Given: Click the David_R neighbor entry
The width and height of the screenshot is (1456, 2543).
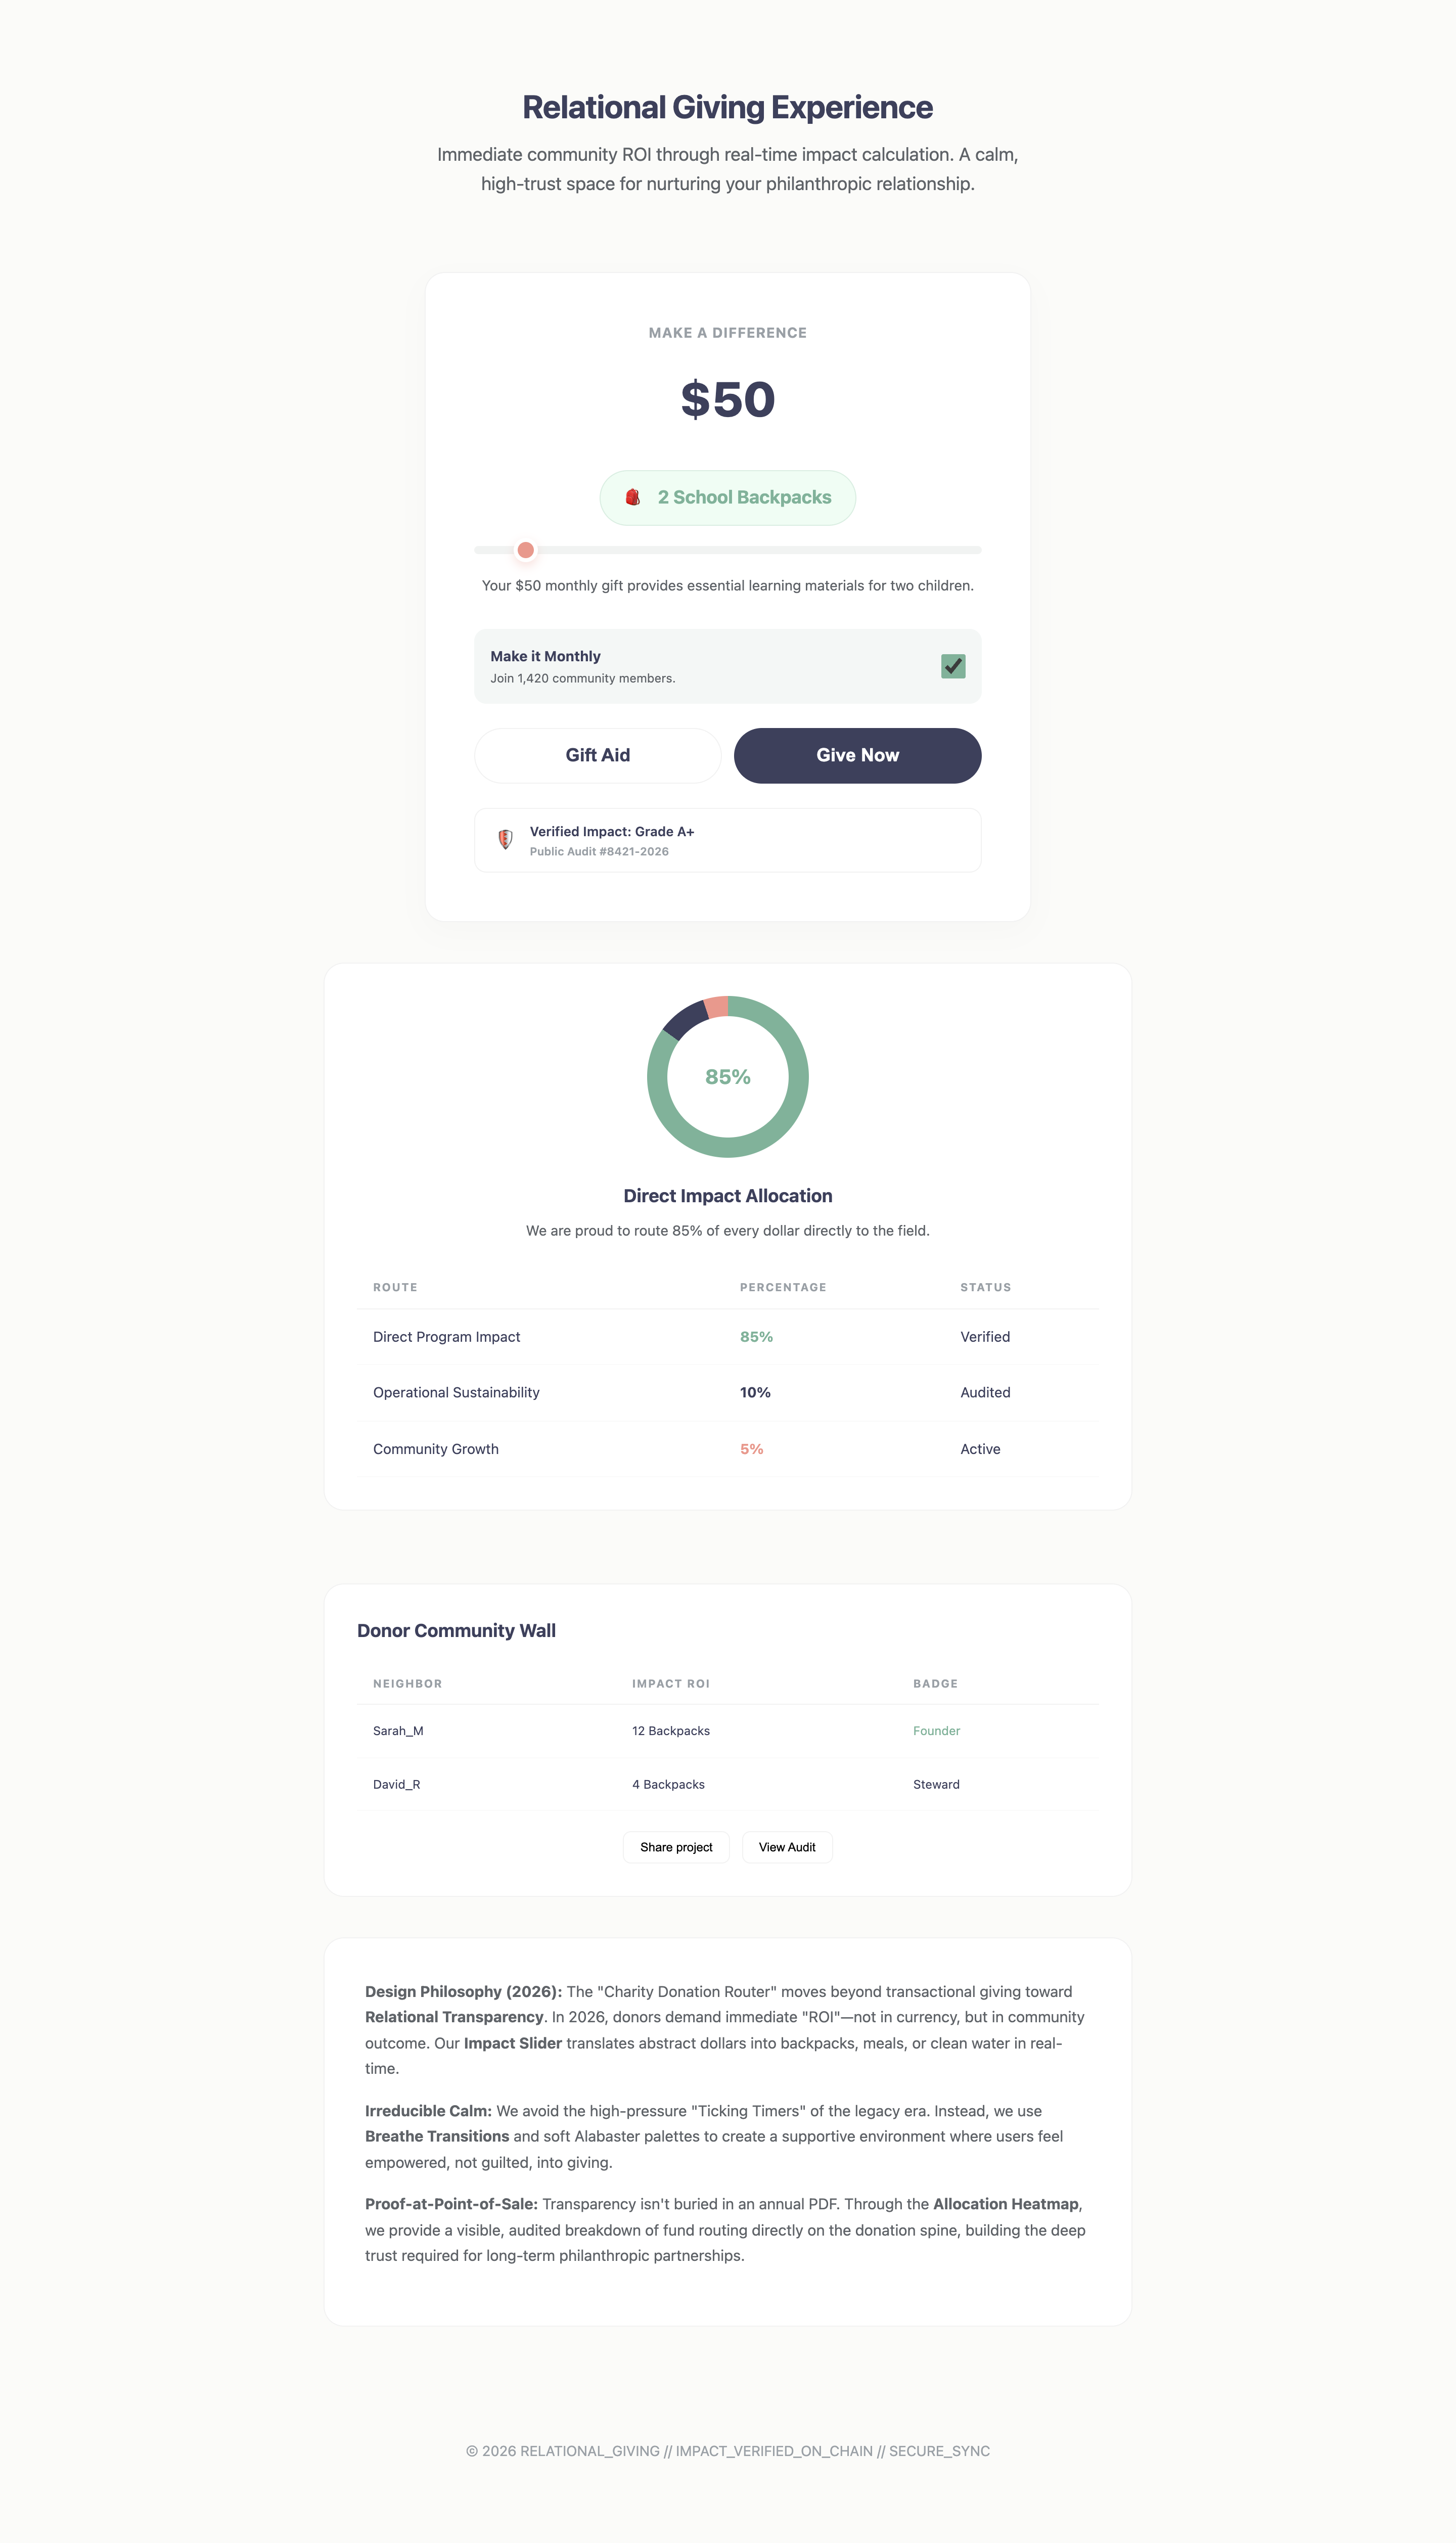Looking at the screenshot, I should coord(396,1784).
